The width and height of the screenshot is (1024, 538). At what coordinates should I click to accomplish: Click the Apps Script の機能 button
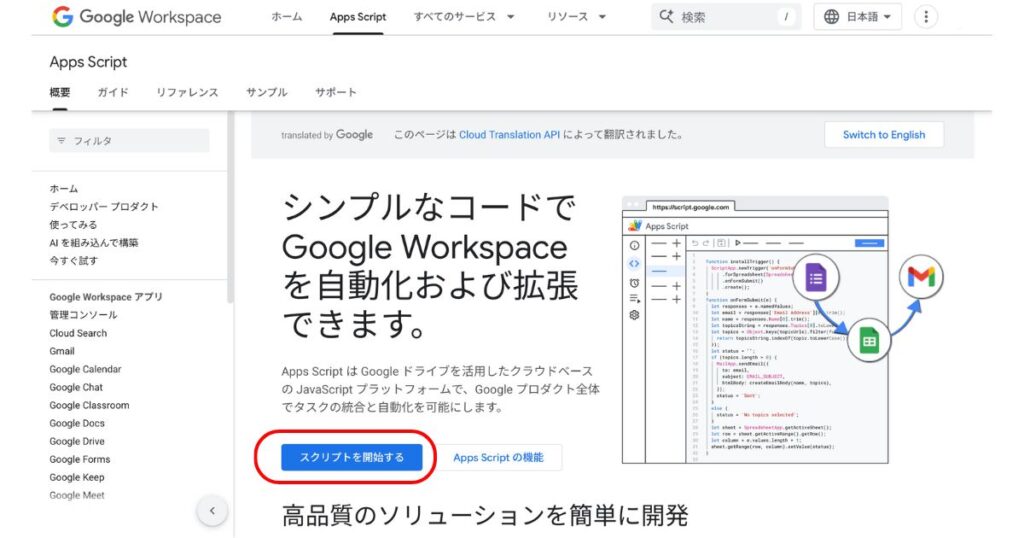tap(498, 457)
